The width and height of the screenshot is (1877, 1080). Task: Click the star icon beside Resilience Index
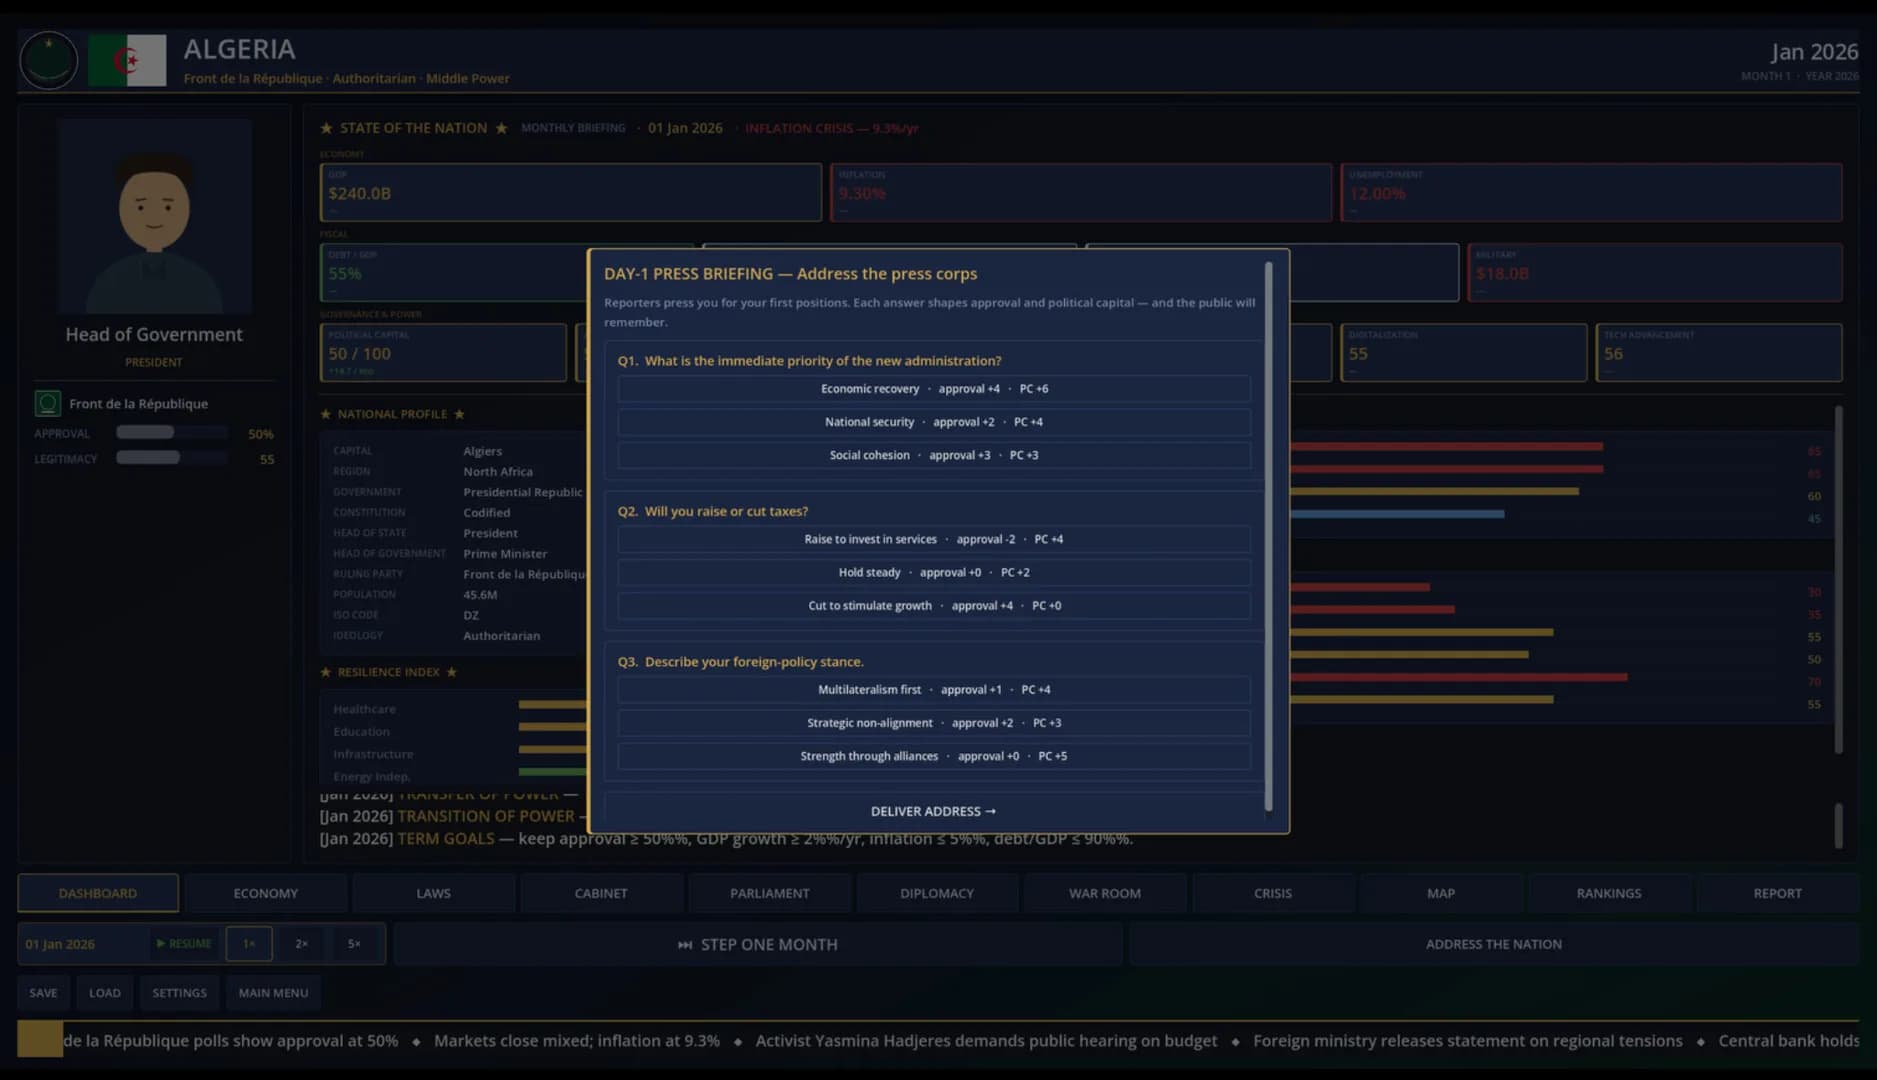click(326, 672)
